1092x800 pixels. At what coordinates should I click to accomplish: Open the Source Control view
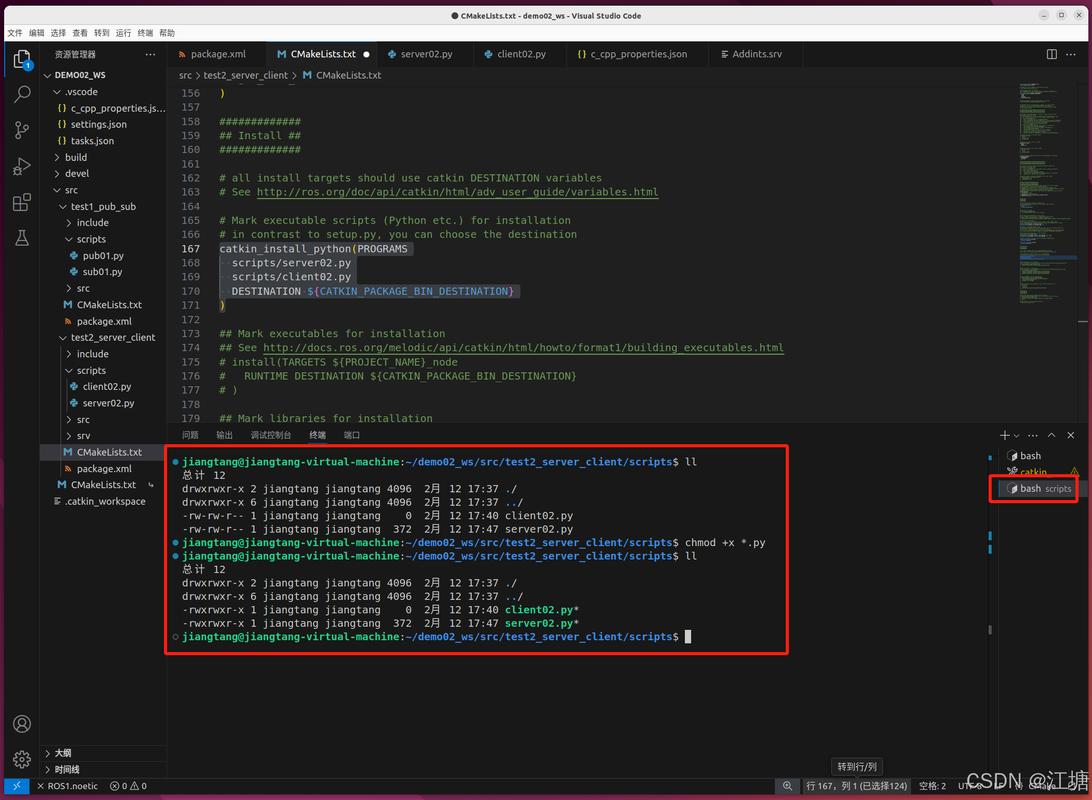coord(22,130)
